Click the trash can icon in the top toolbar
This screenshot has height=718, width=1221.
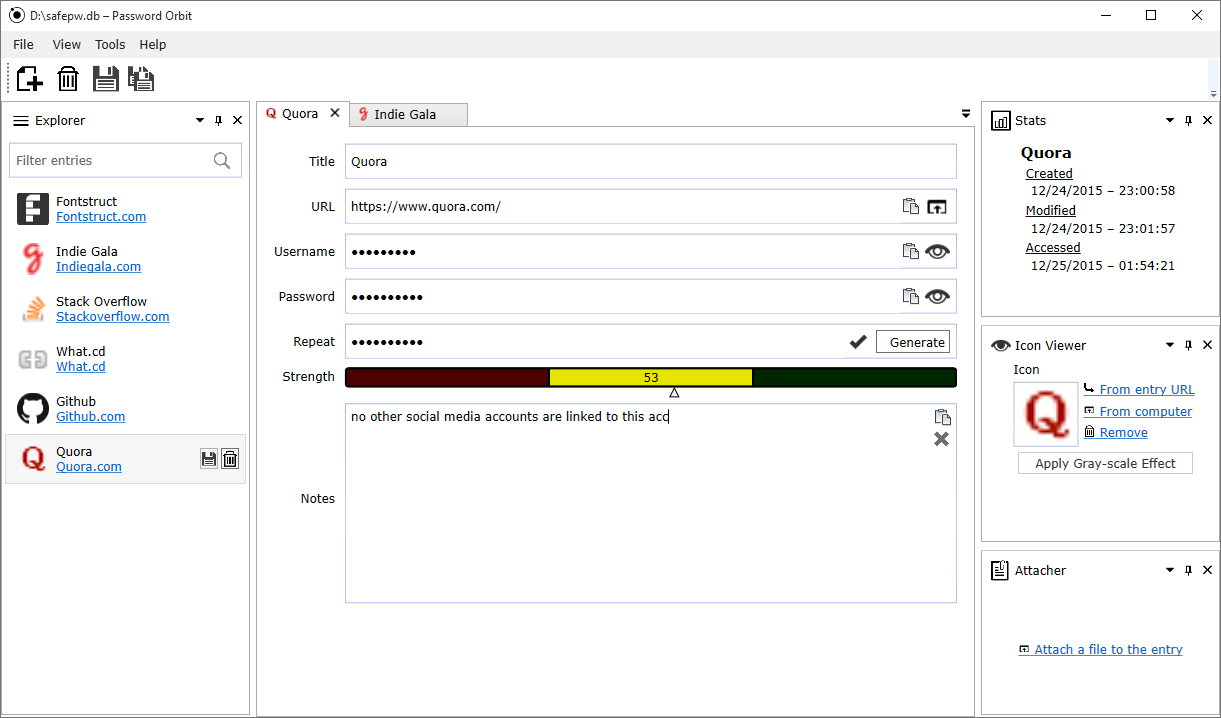(68, 79)
